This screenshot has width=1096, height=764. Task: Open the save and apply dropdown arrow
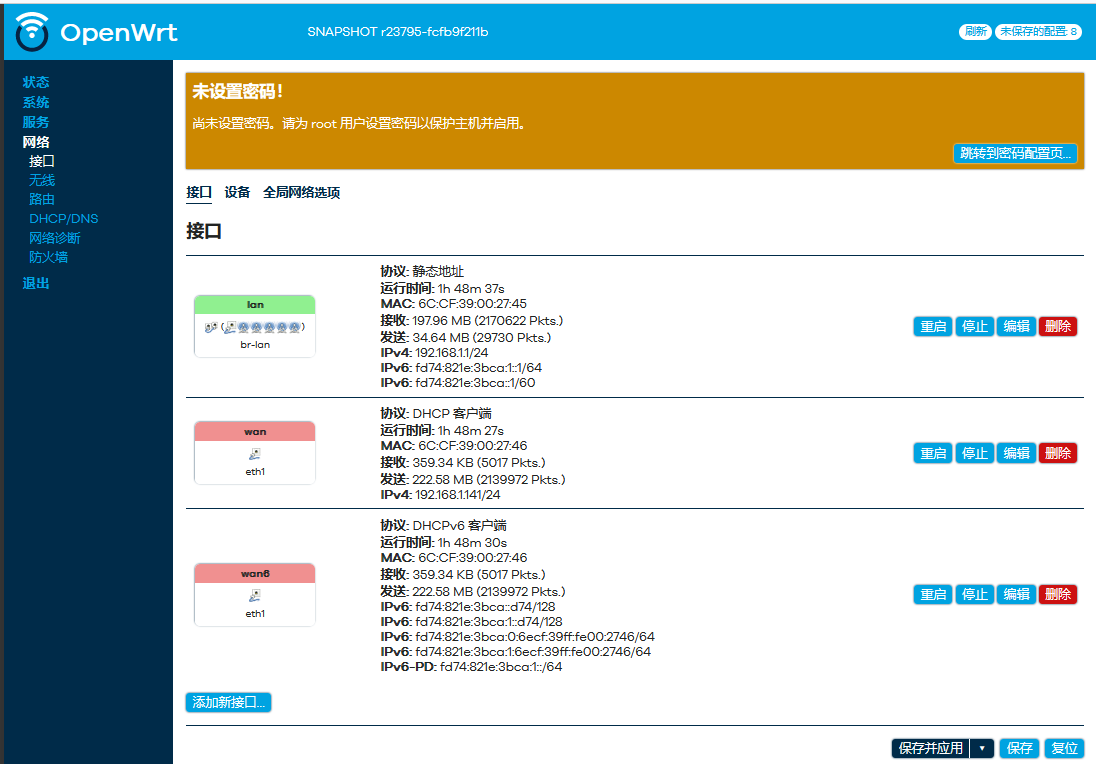coord(982,748)
